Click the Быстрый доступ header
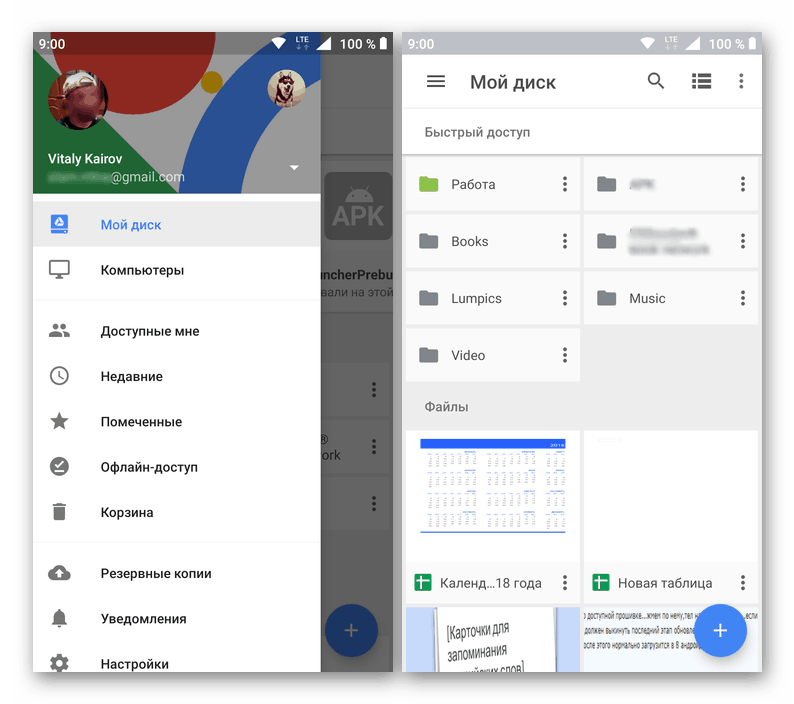794x704 pixels. coord(477,132)
